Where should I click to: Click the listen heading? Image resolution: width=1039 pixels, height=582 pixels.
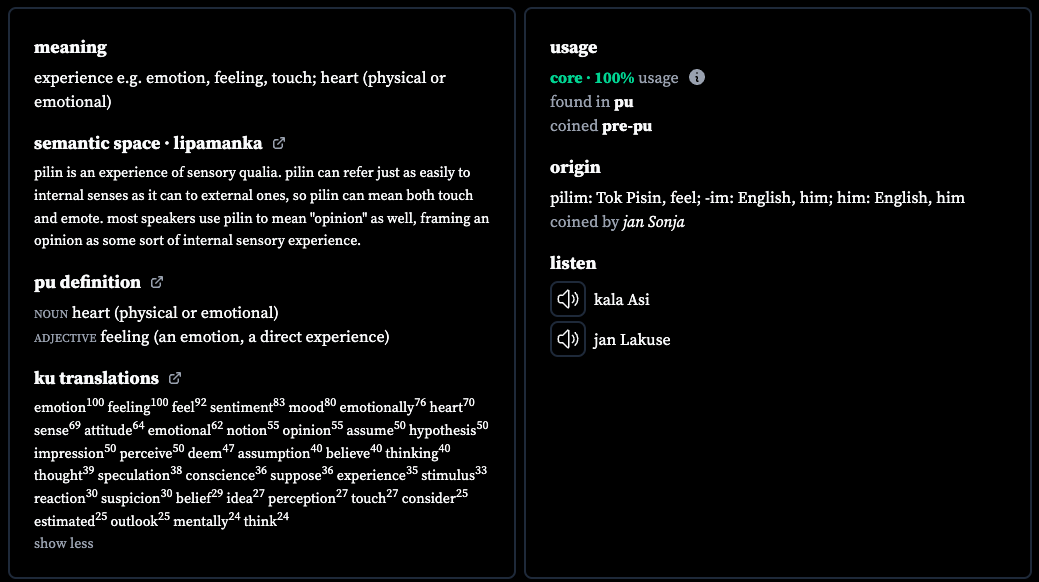[x=573, y=263]
